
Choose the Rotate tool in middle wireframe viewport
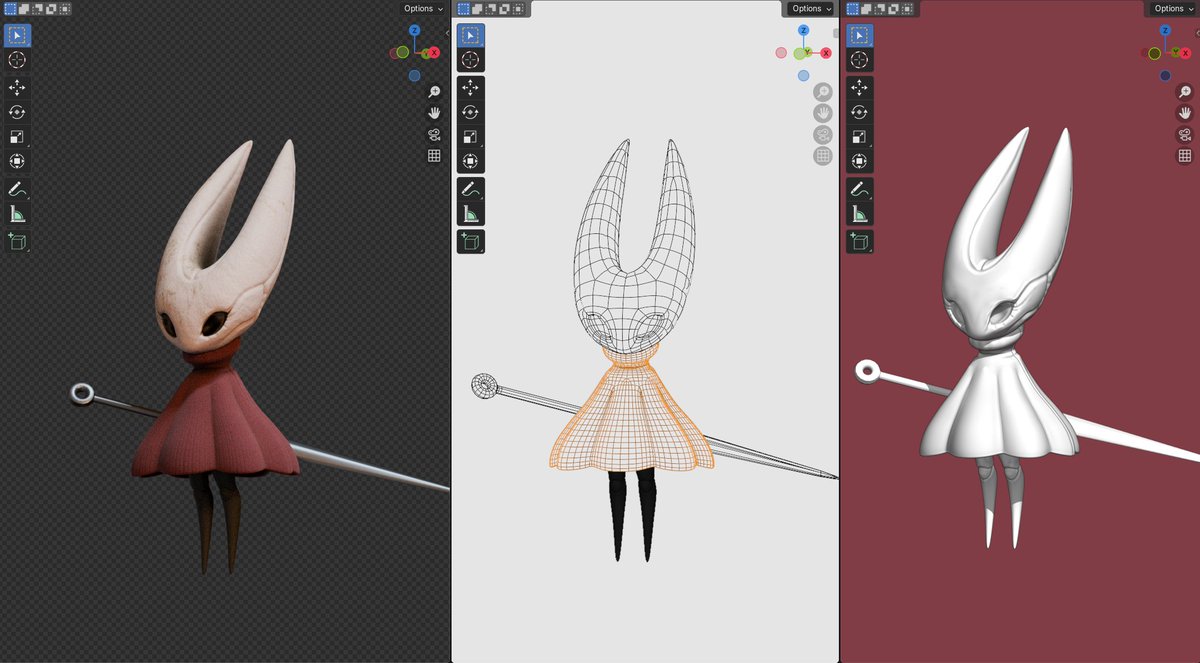click(x=470, y=112)
